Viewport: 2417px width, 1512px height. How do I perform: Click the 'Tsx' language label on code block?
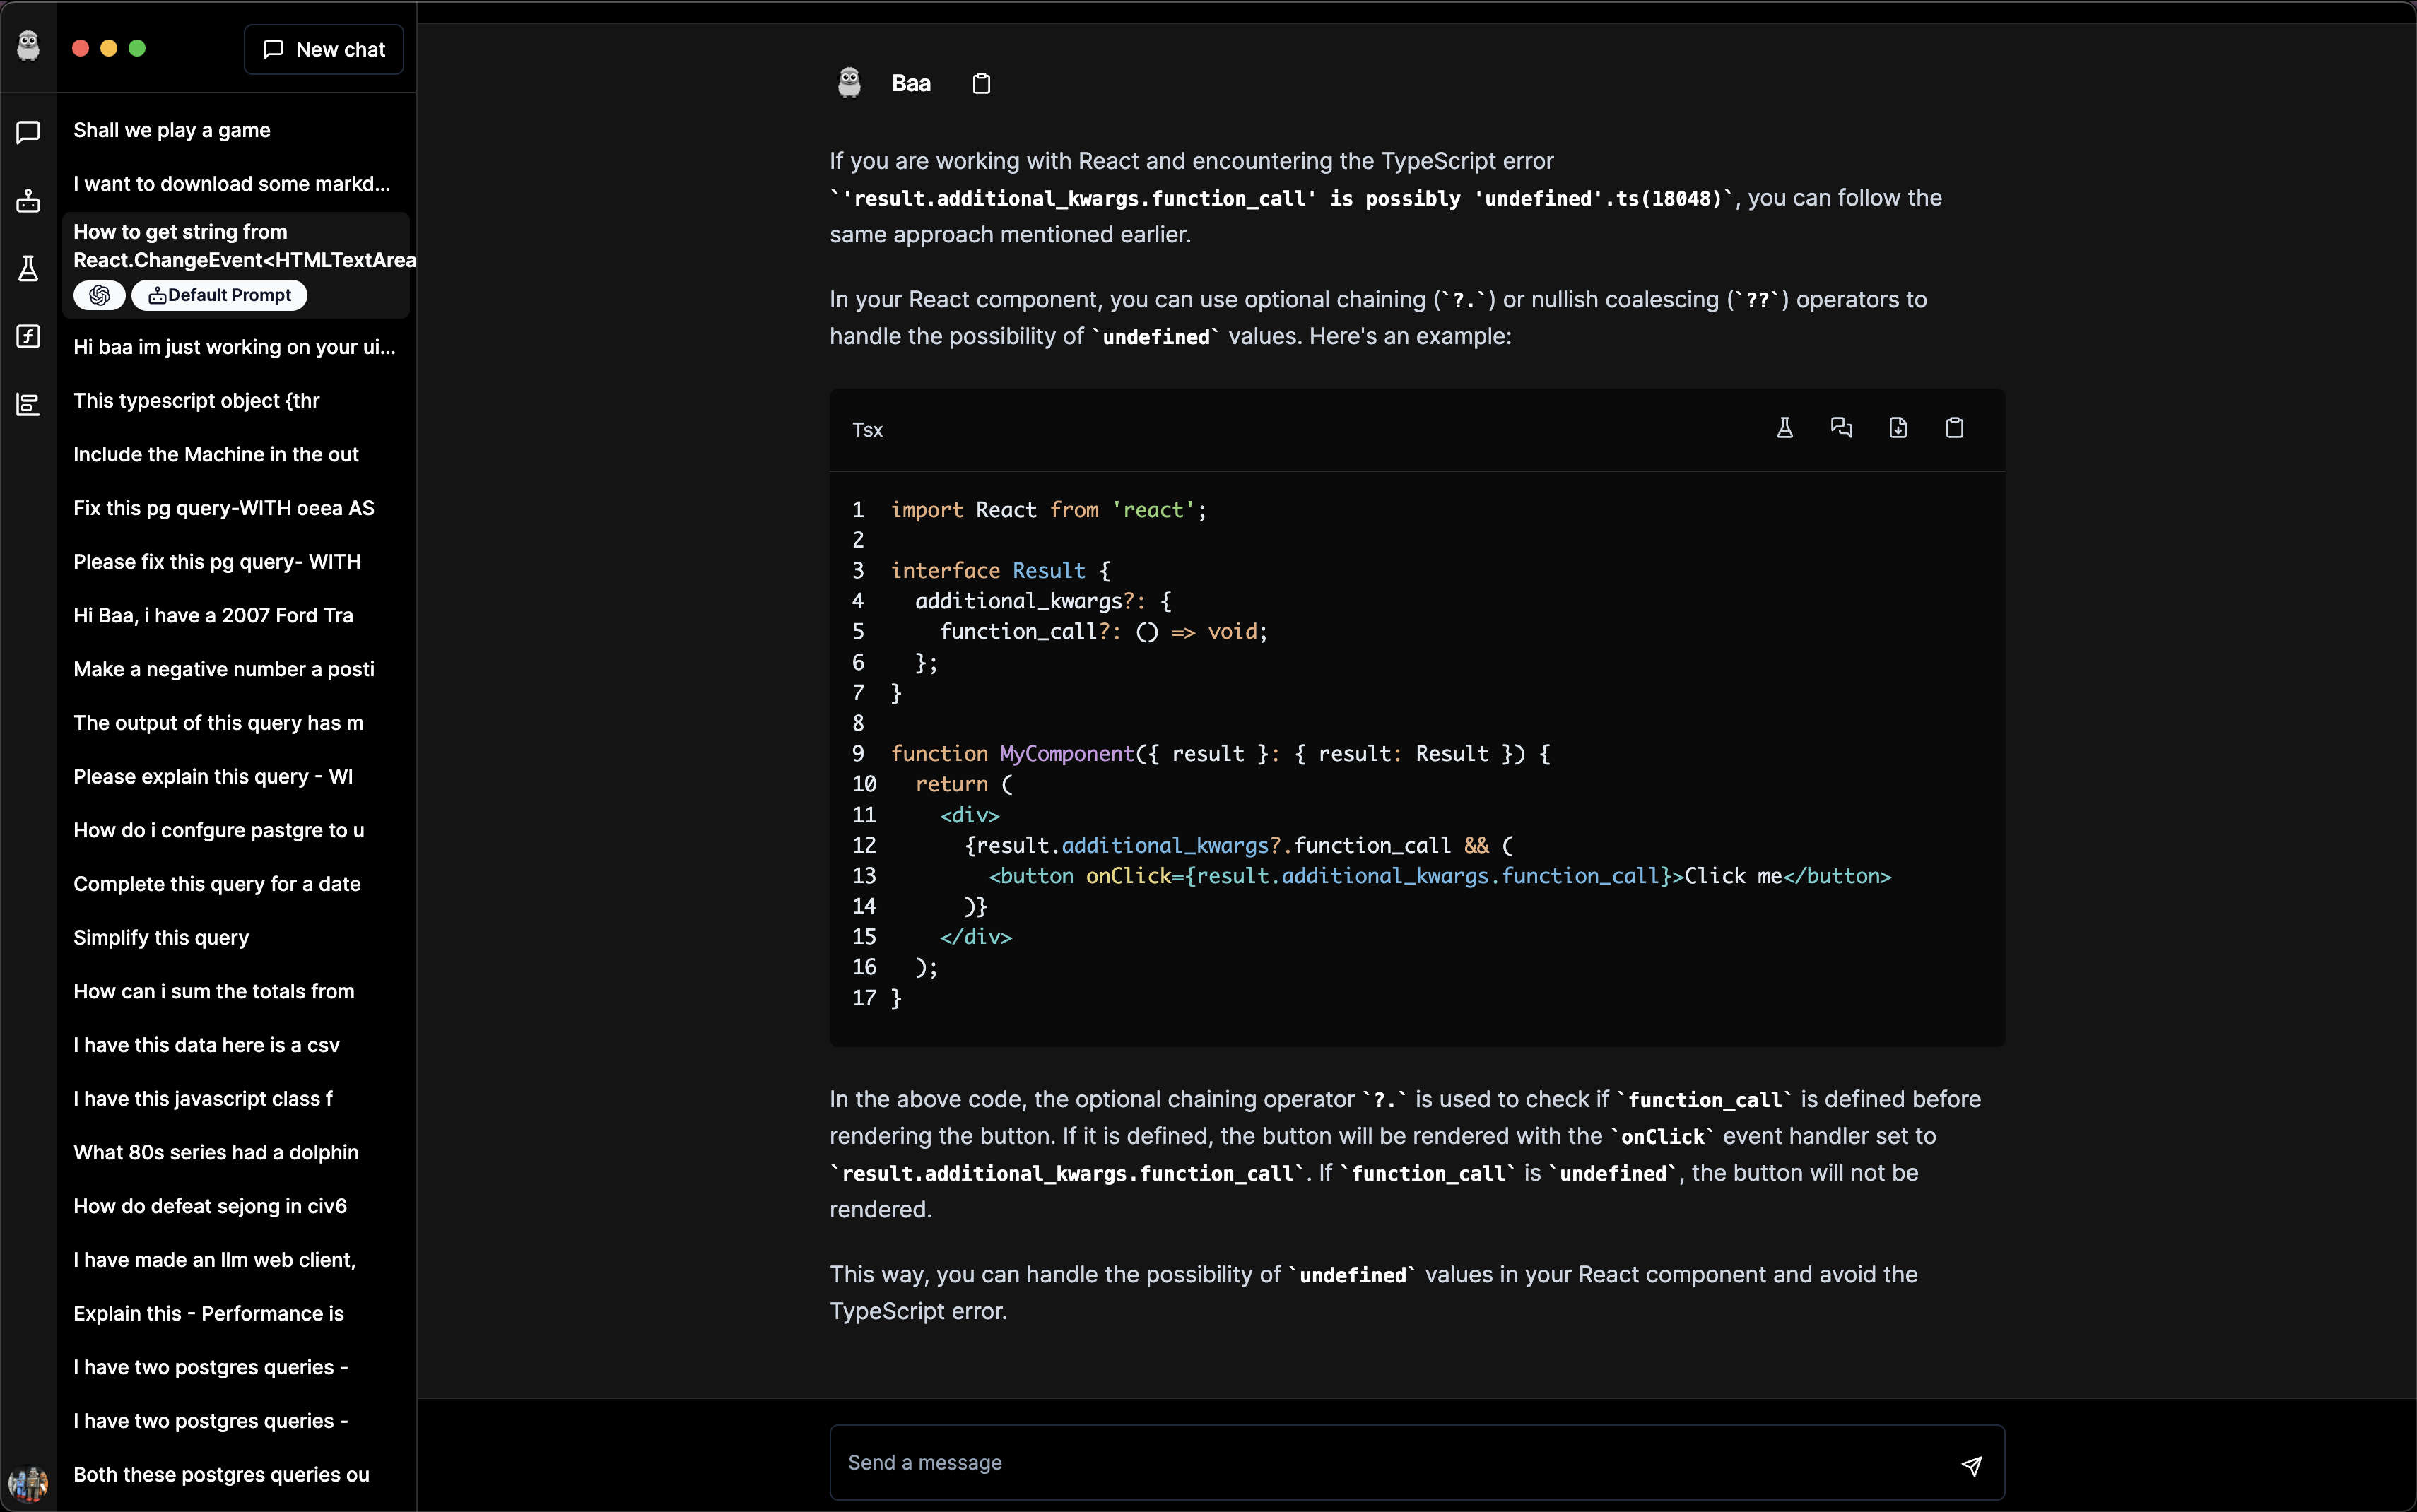click(x=867, y=430)
